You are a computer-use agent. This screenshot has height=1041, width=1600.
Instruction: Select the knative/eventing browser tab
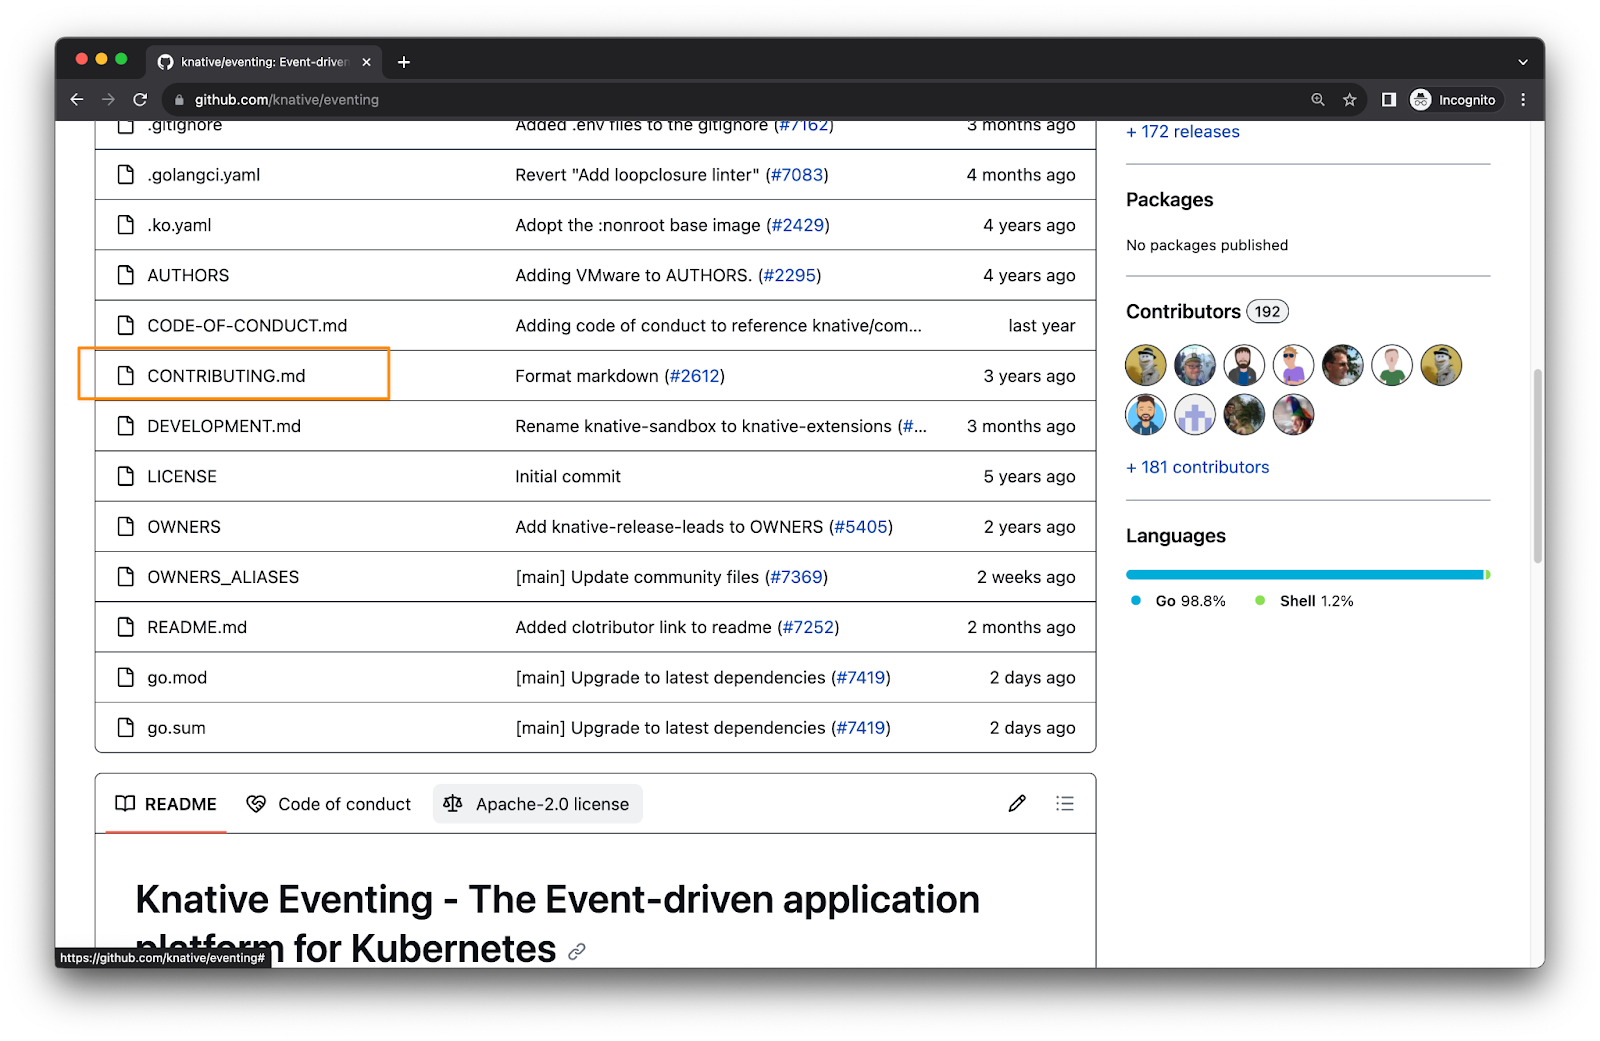264,62
